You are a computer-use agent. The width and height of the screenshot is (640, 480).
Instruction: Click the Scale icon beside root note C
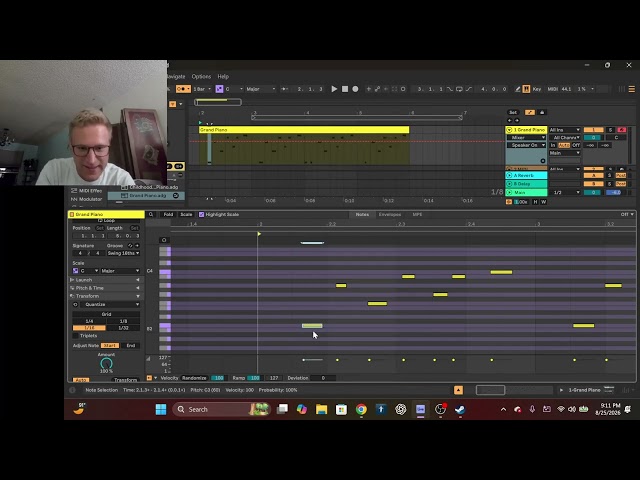[x=76, y=271]
